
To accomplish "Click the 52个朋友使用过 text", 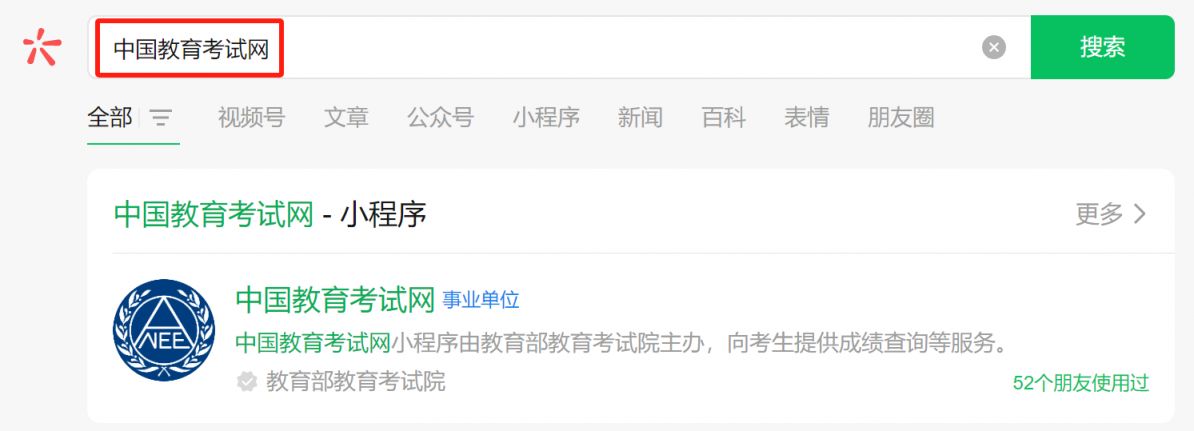I will pos(1081,383).
